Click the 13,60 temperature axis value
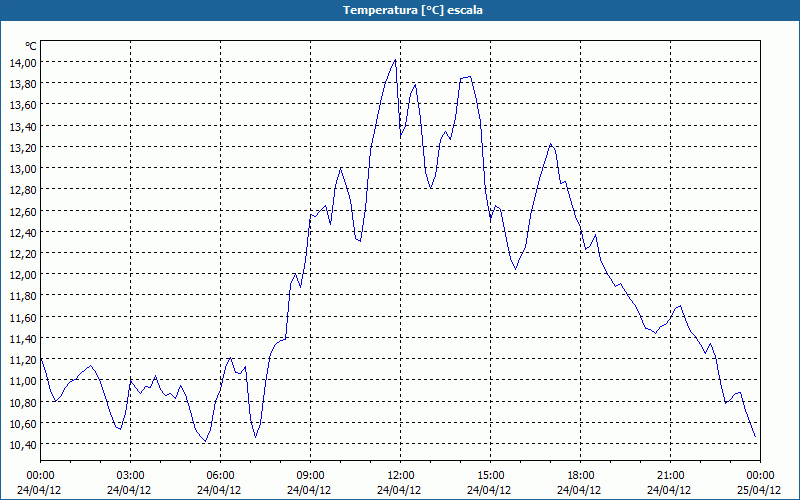The width and height of the screenshot is (800, 500). (23, 105)
